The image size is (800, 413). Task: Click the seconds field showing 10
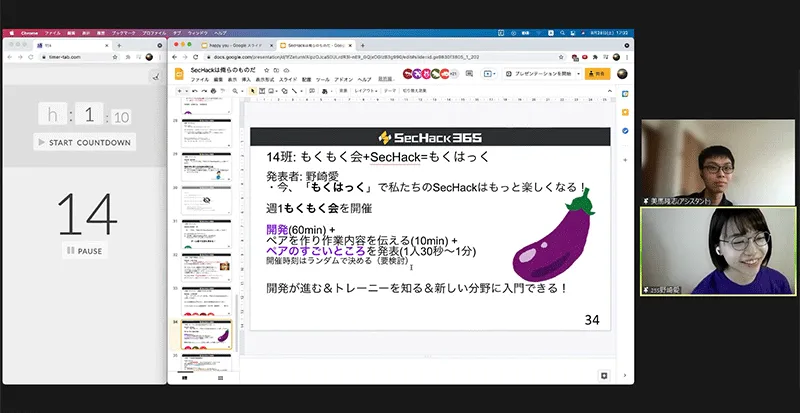pos(121,117)
